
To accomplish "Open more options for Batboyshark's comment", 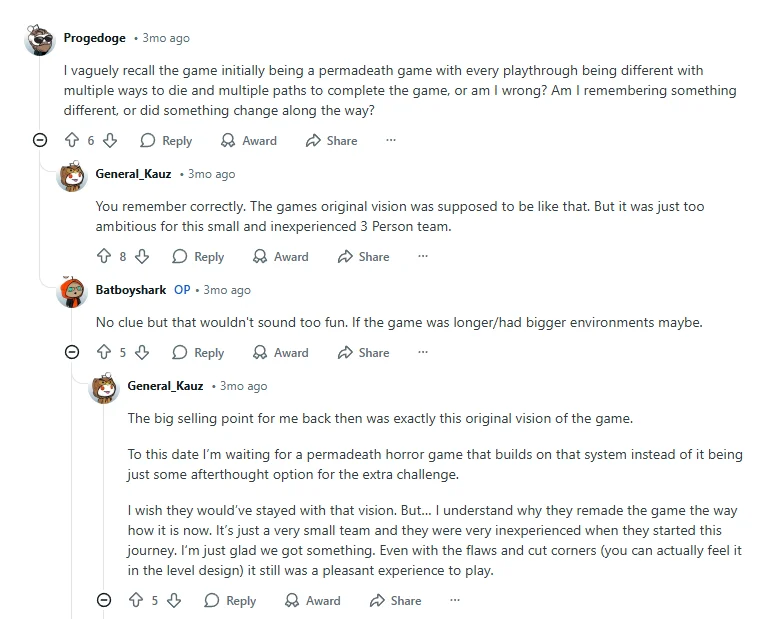I will [423, 352].
